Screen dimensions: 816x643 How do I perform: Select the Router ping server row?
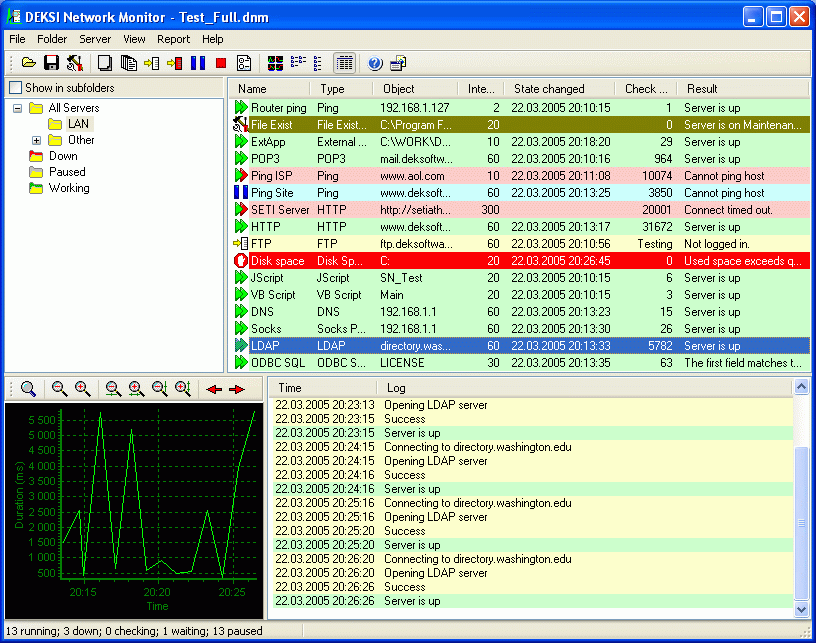click(x=520, y=108)
